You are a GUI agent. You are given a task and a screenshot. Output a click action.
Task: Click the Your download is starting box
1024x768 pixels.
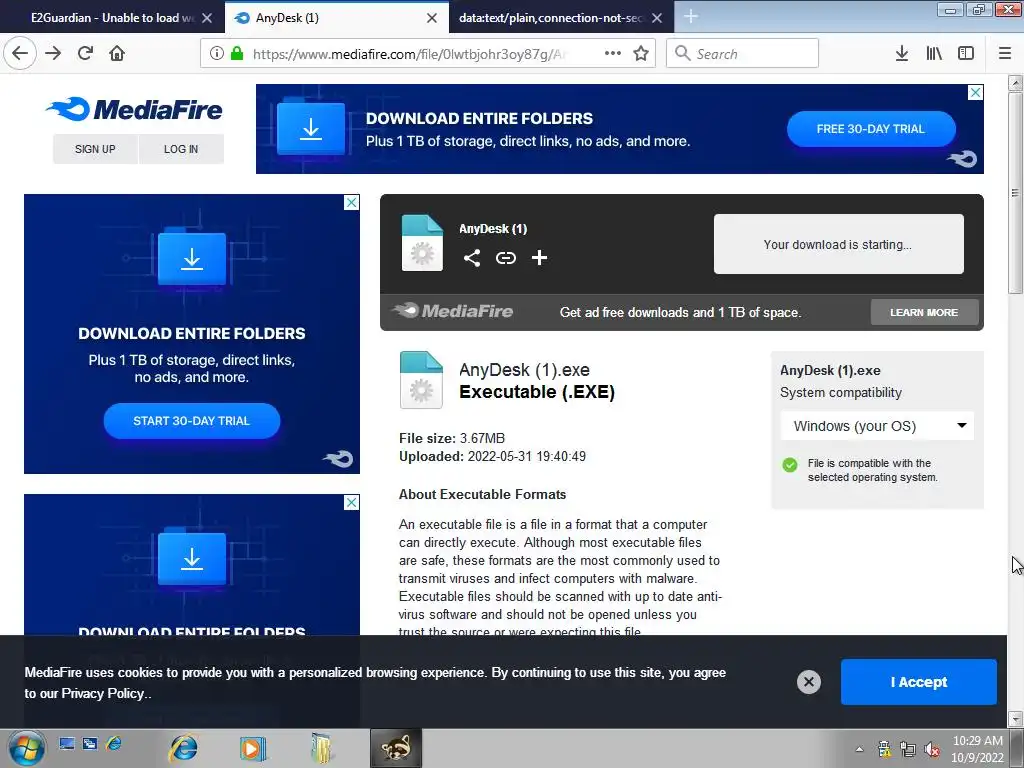tap(839, 244)
